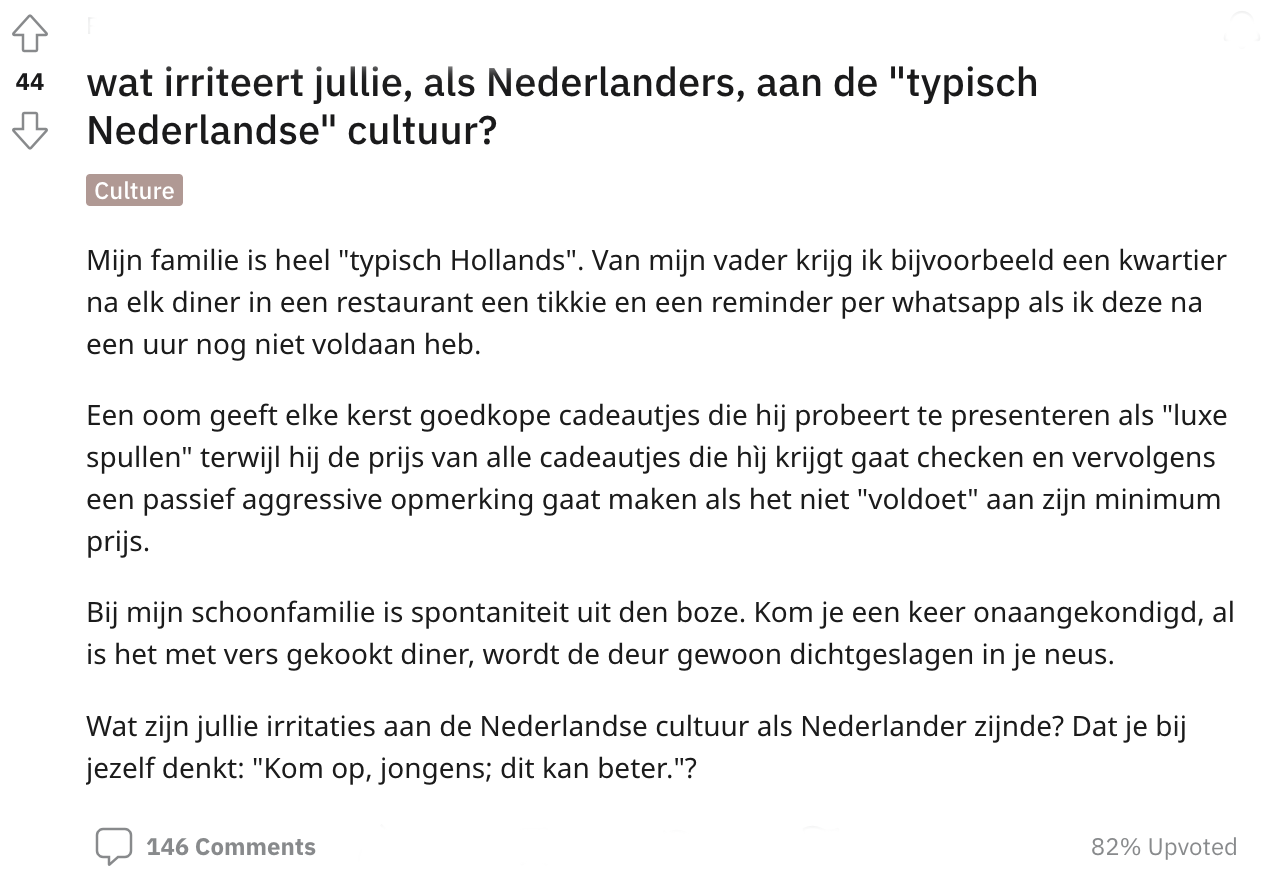Viewport: 1262px width, 896px height.
Task: Click the 82% Upvoted label
Action: 1163,847
